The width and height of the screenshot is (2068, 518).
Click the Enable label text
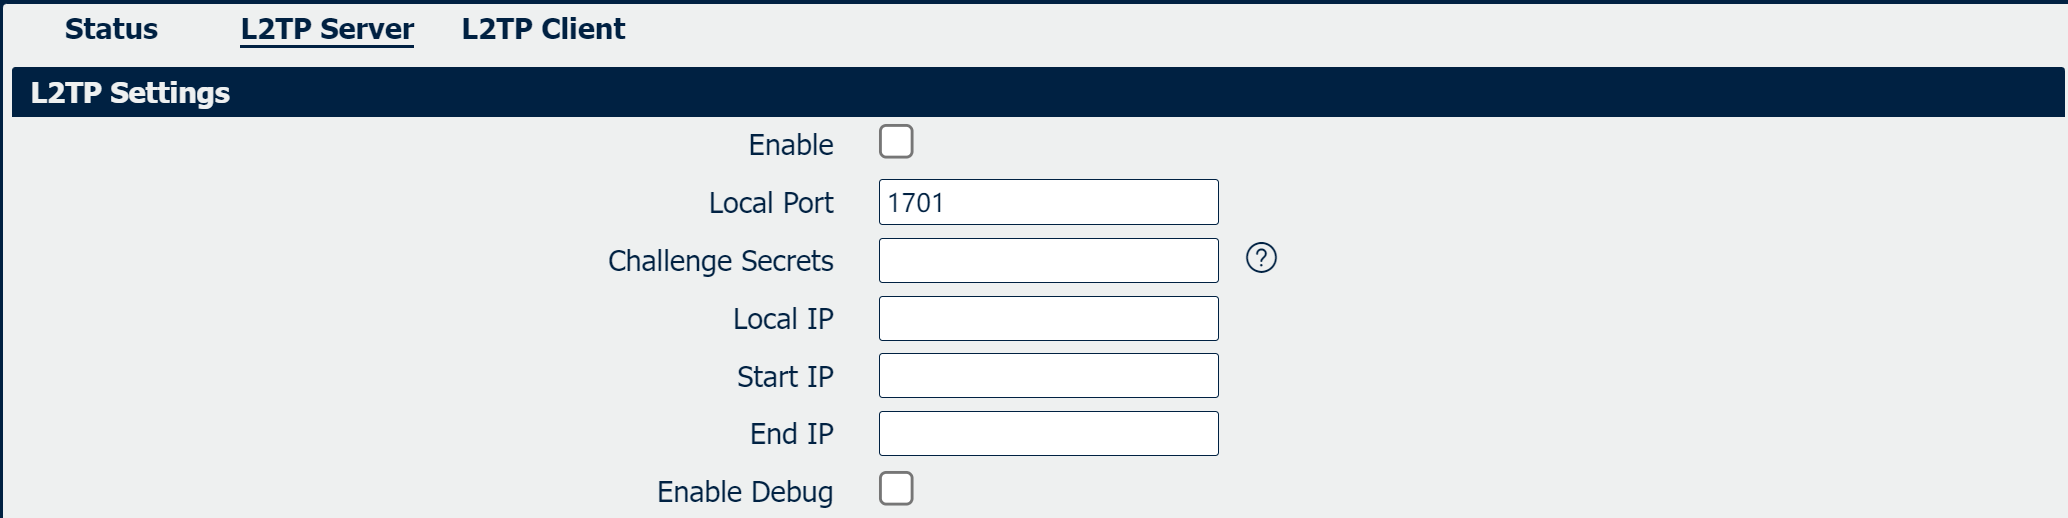point(790,145)
